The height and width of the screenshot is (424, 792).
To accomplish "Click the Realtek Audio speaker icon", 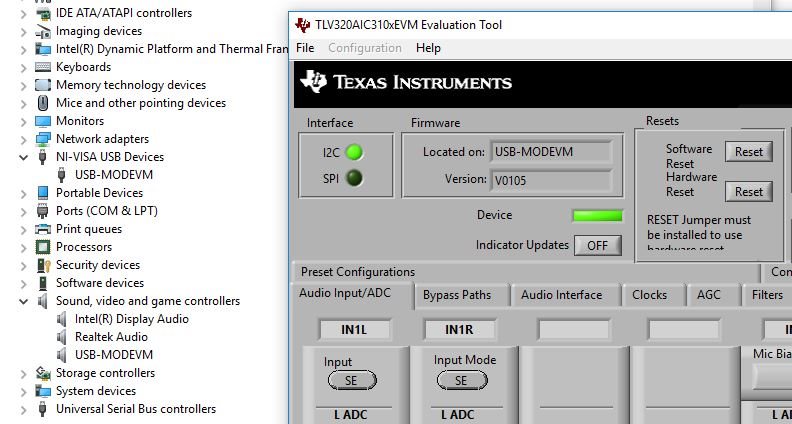I will click(x=62, y=337).
